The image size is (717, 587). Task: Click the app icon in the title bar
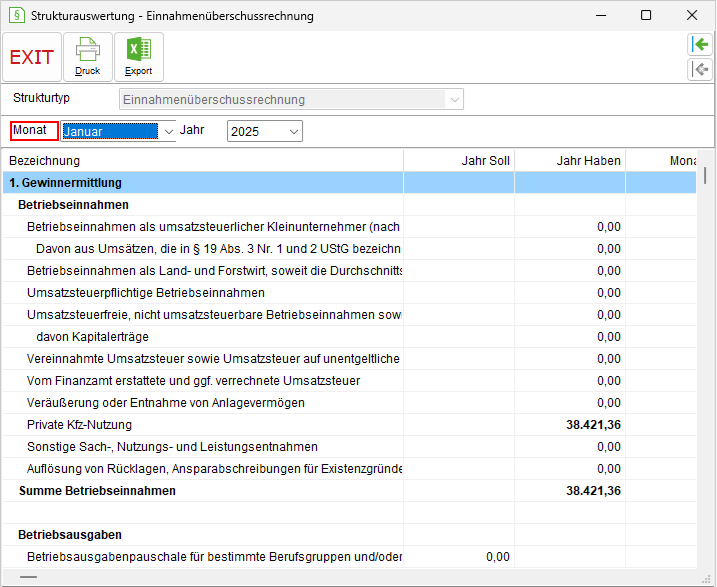17,15
